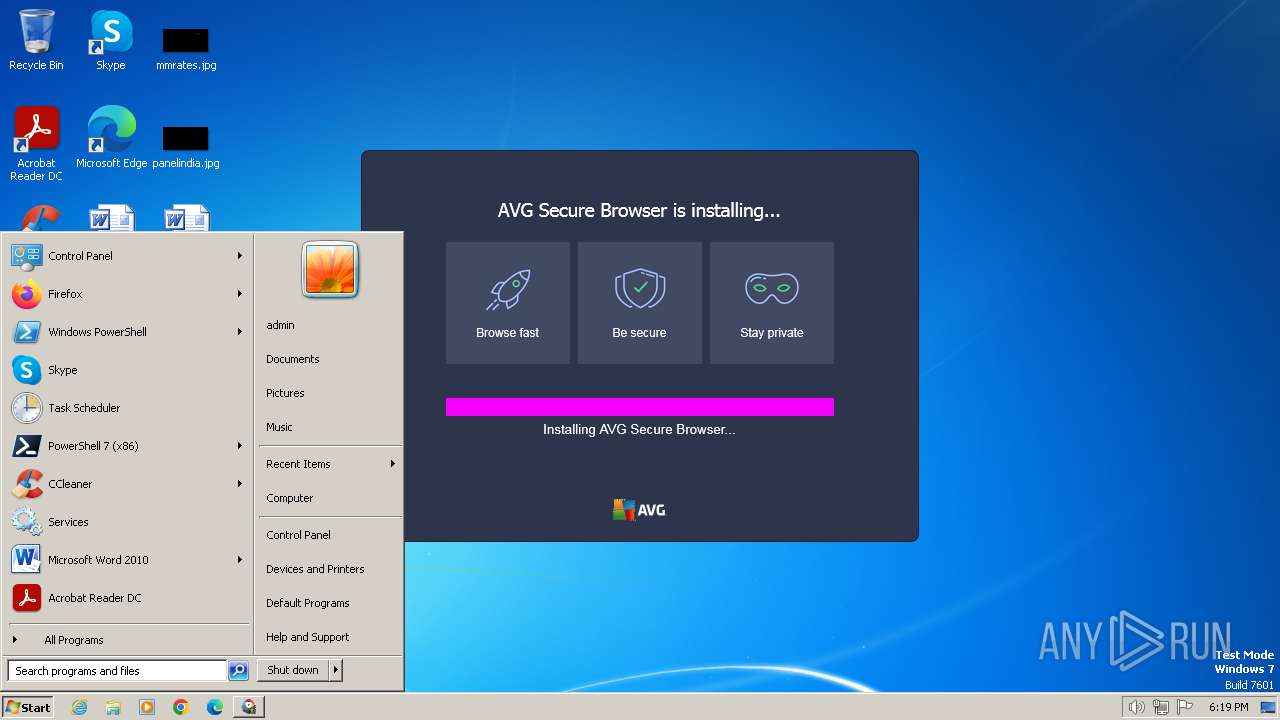
Task: Click the network tray icon
Action: point(1161,707)
